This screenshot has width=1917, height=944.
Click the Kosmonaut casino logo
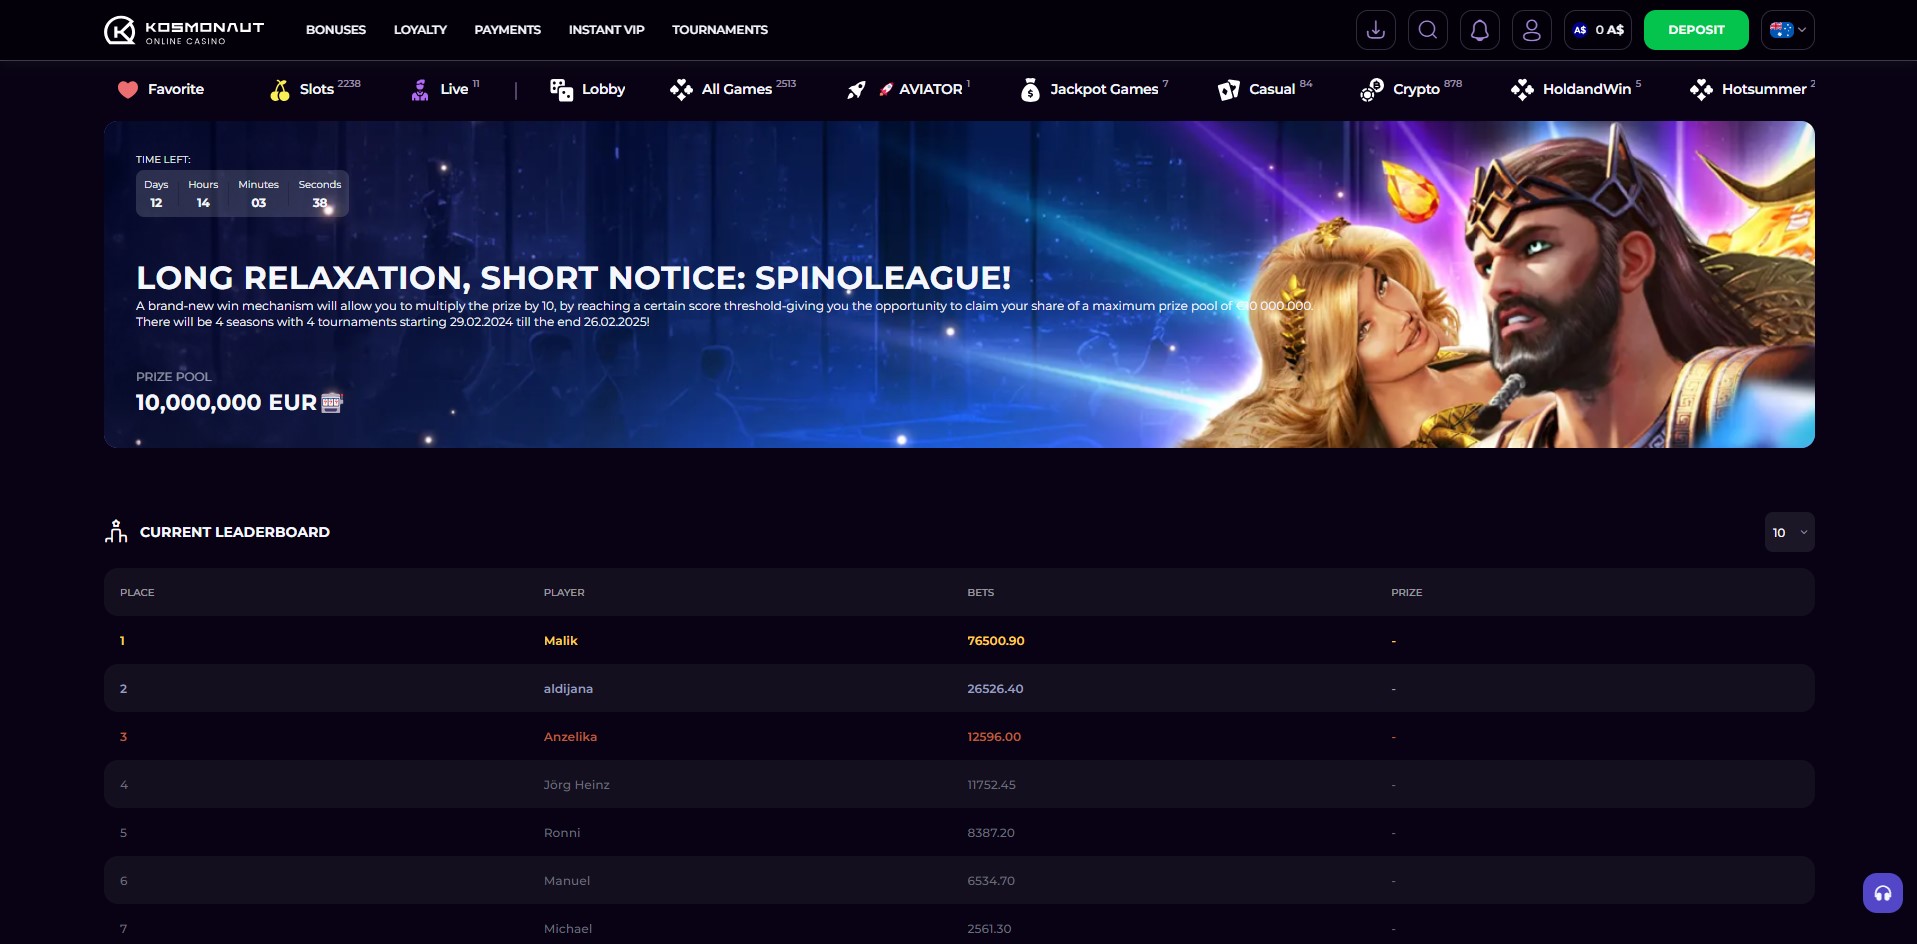point(184,30)
